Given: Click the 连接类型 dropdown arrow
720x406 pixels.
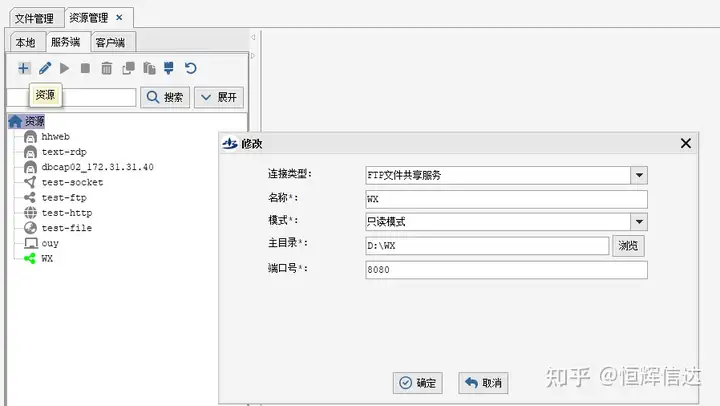Looking at the screenshot, I should pyautogui.click(x=639, y=175).
